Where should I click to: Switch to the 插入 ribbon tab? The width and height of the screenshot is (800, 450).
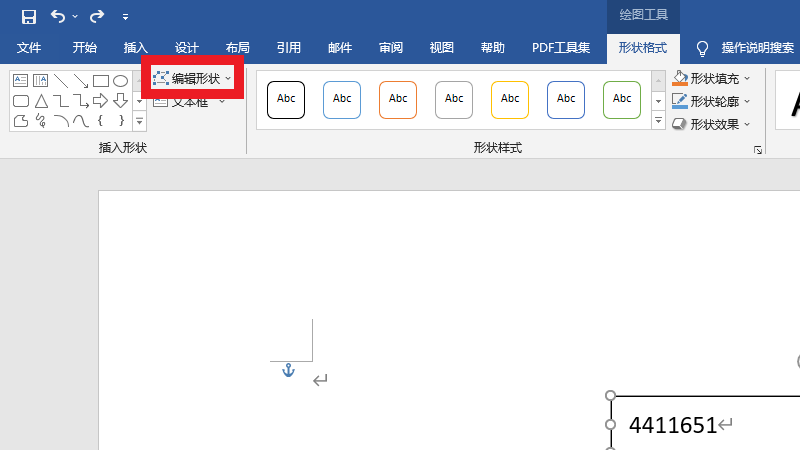point(135,47)
